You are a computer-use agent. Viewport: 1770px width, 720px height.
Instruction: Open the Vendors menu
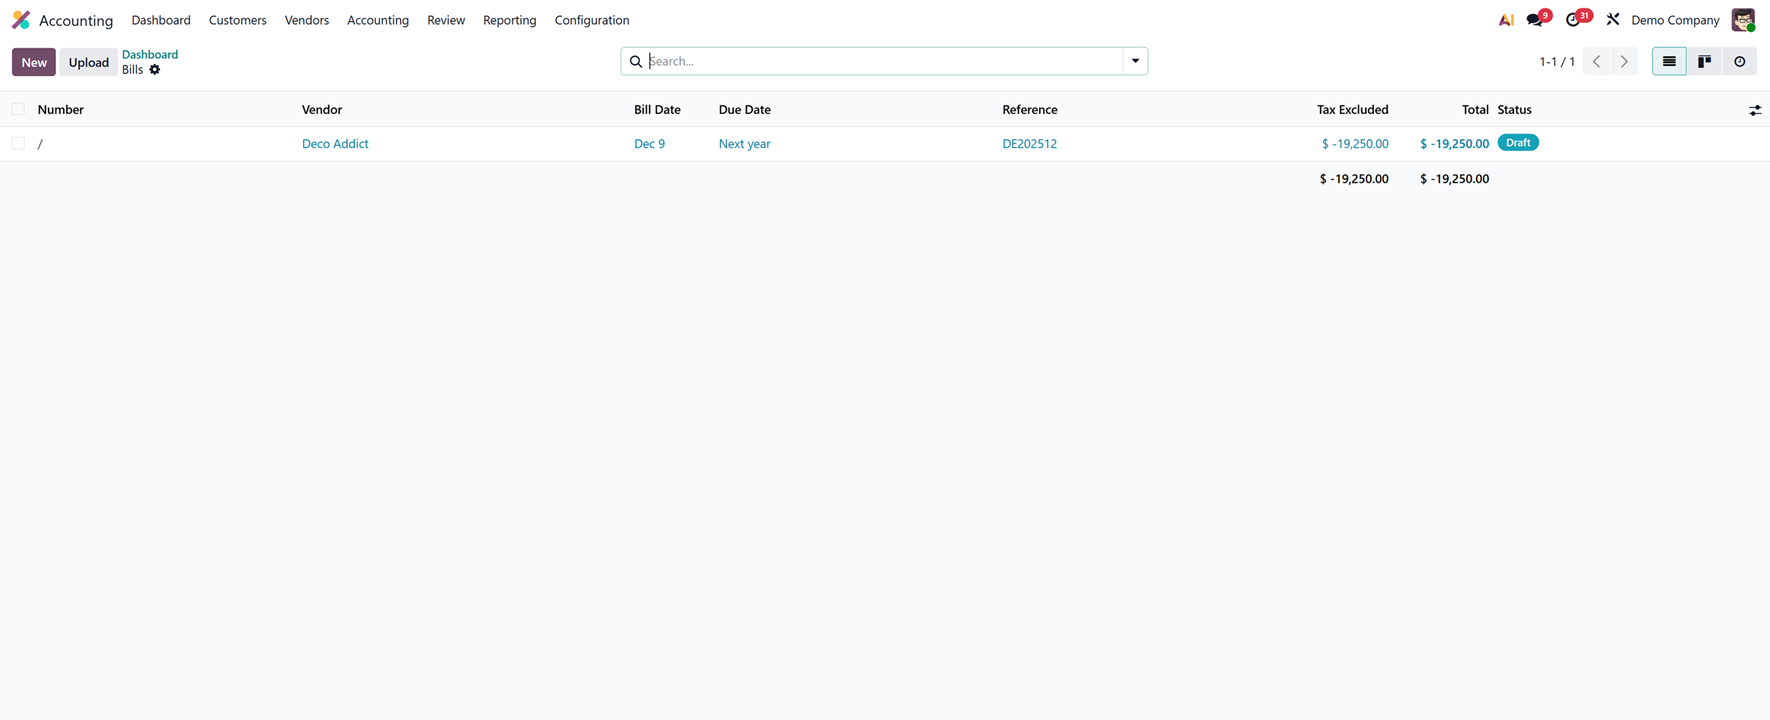307,20
